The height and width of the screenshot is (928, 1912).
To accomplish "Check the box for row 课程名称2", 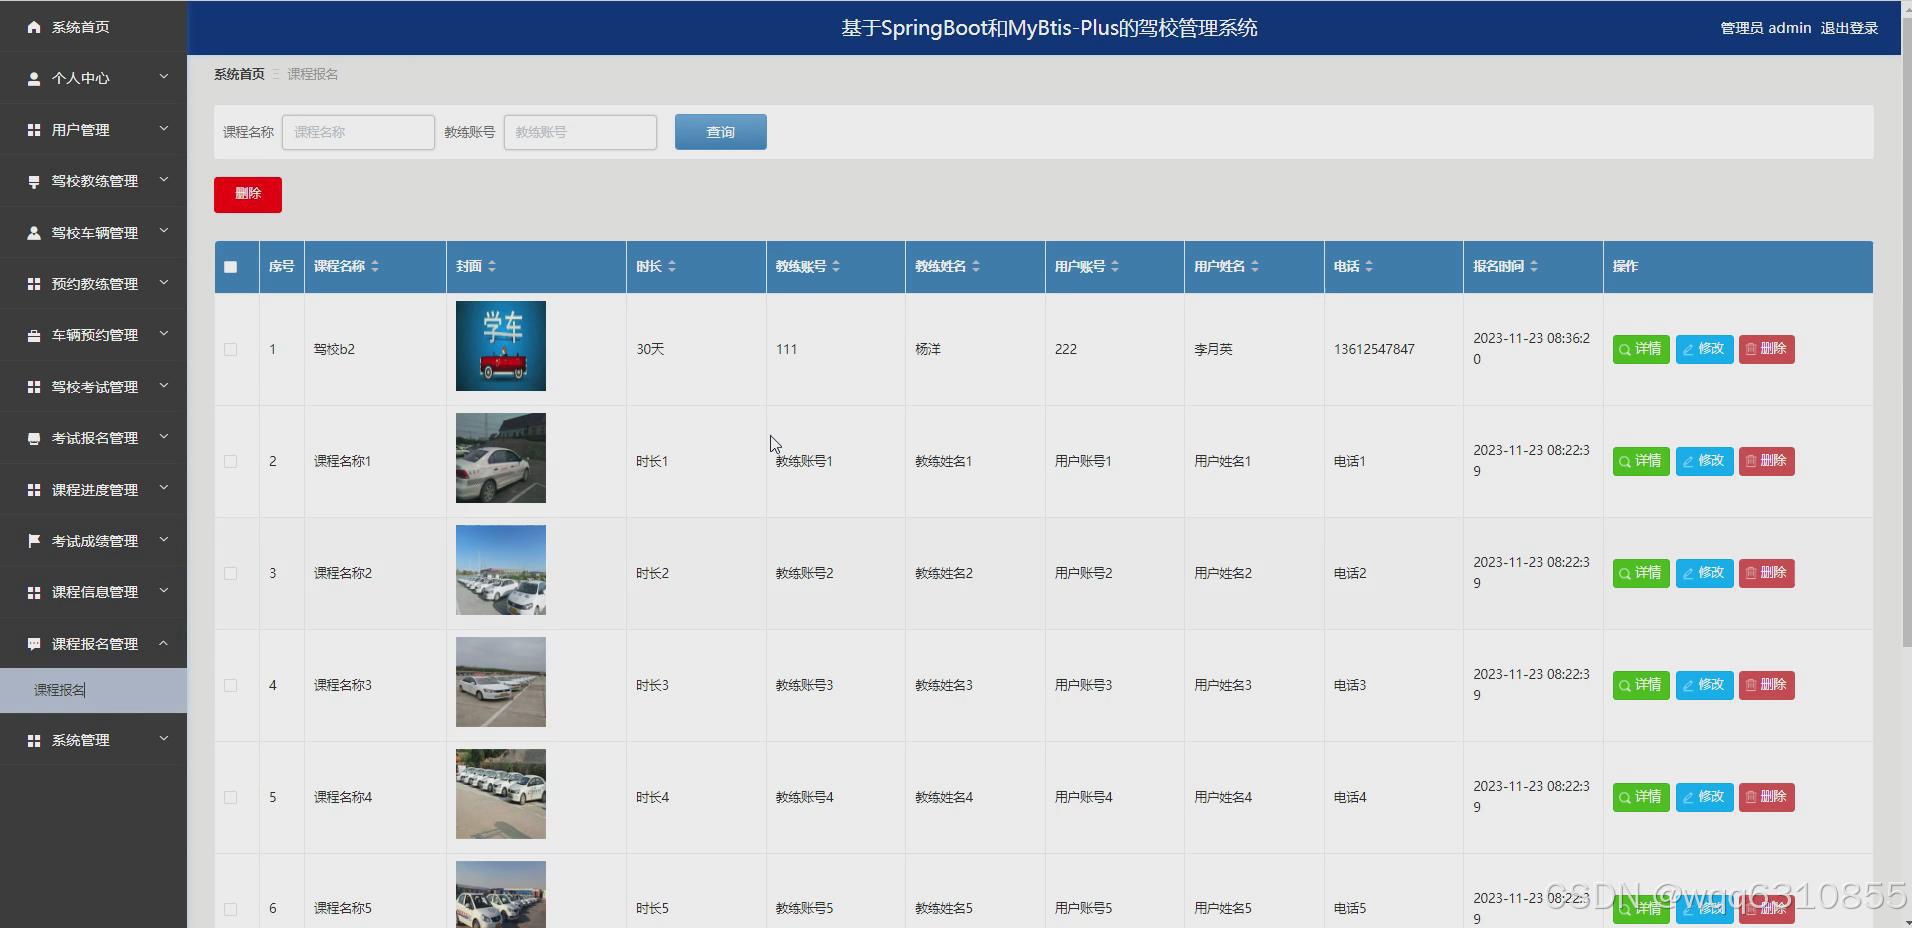I will point(231,573).
